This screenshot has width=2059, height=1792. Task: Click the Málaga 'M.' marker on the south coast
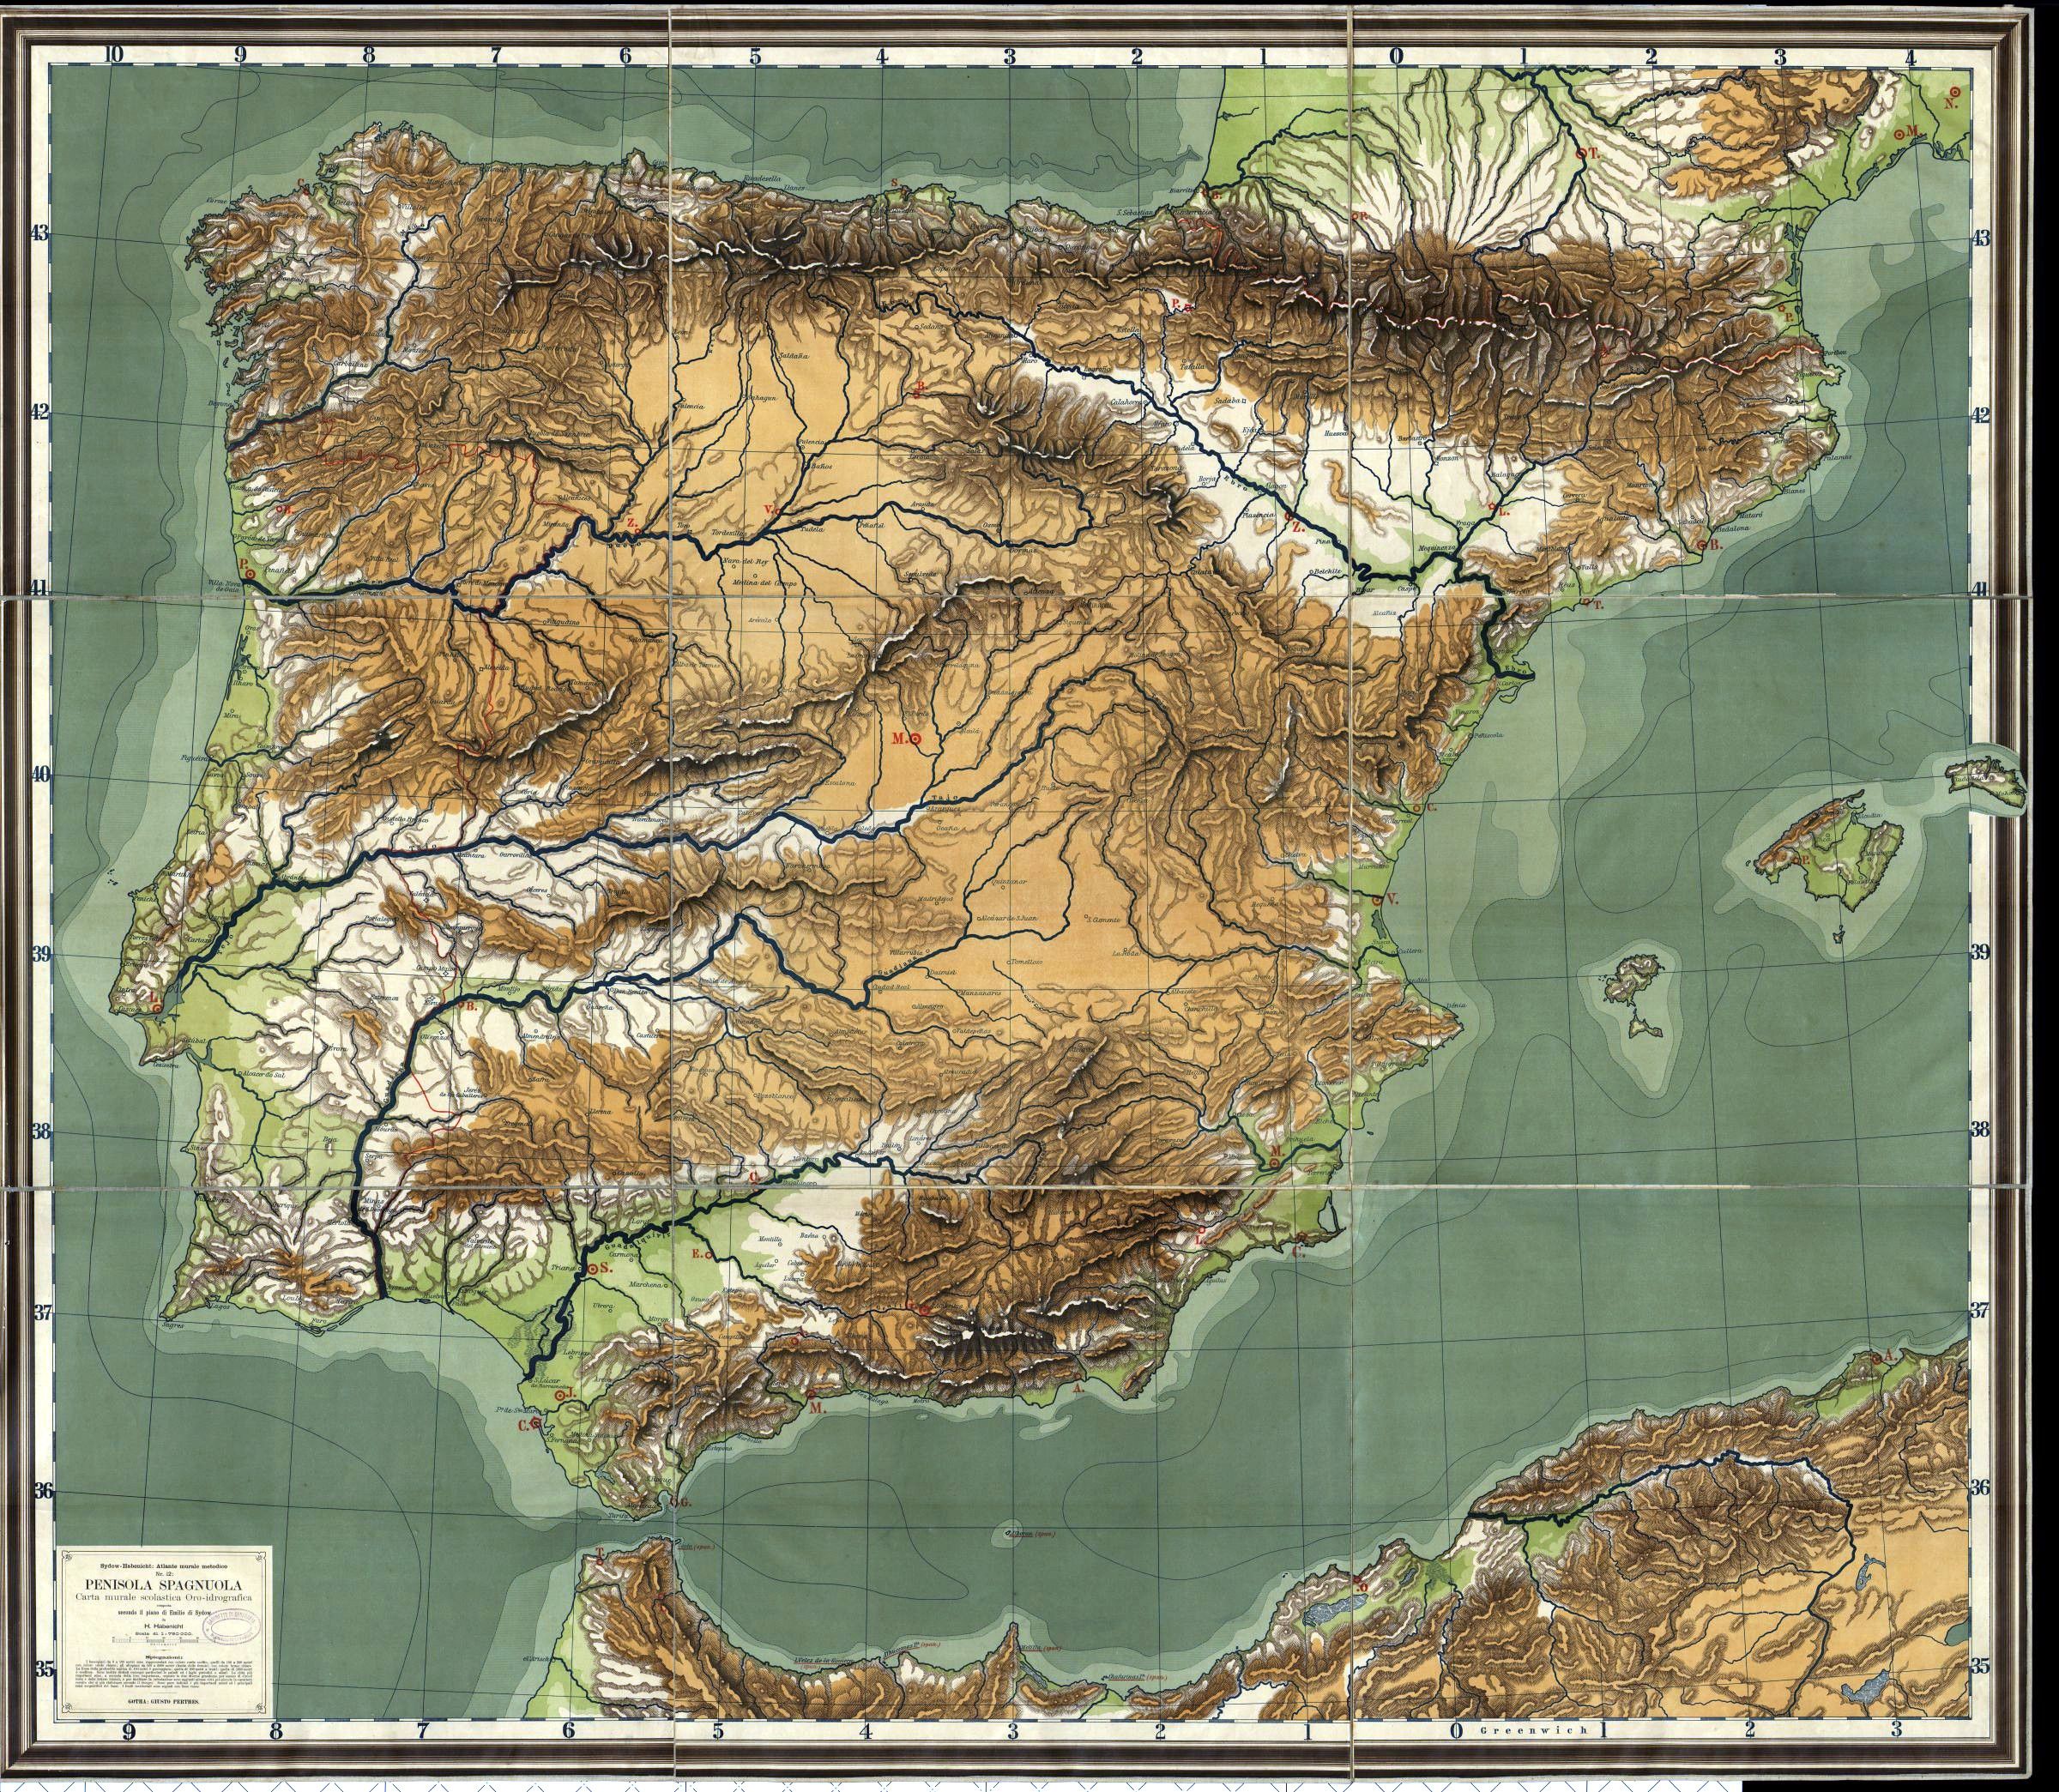click(810, 1392)
